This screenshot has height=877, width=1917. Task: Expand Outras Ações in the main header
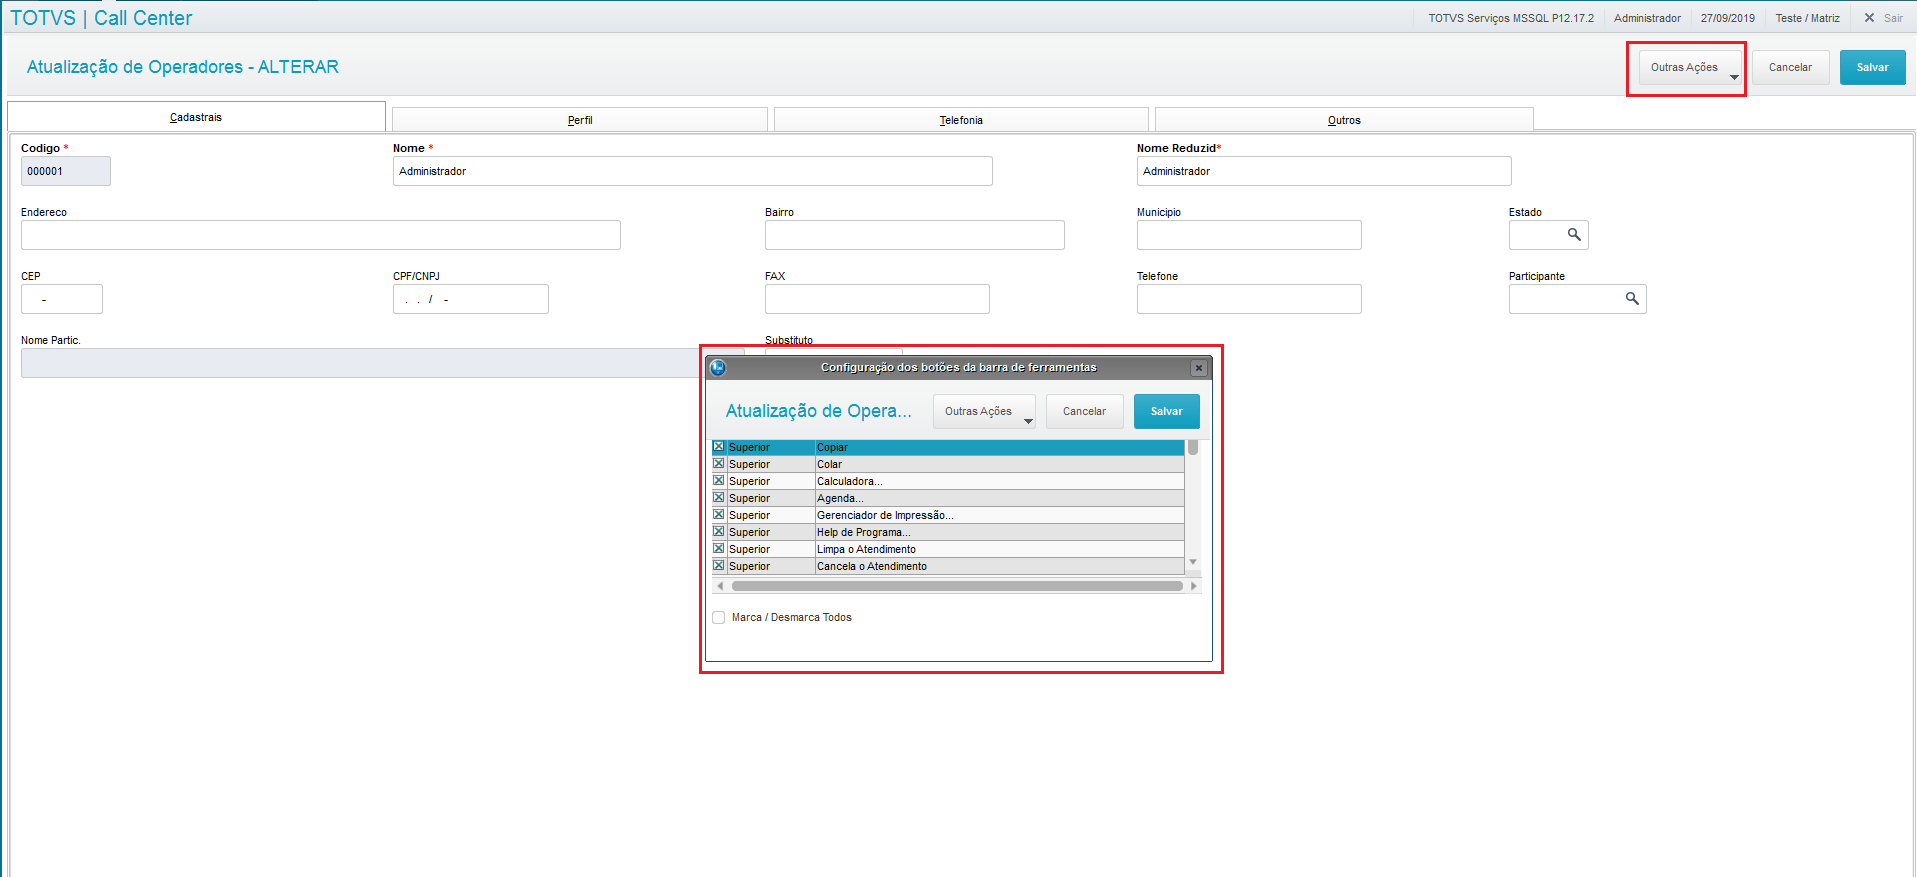[1690, 68]
